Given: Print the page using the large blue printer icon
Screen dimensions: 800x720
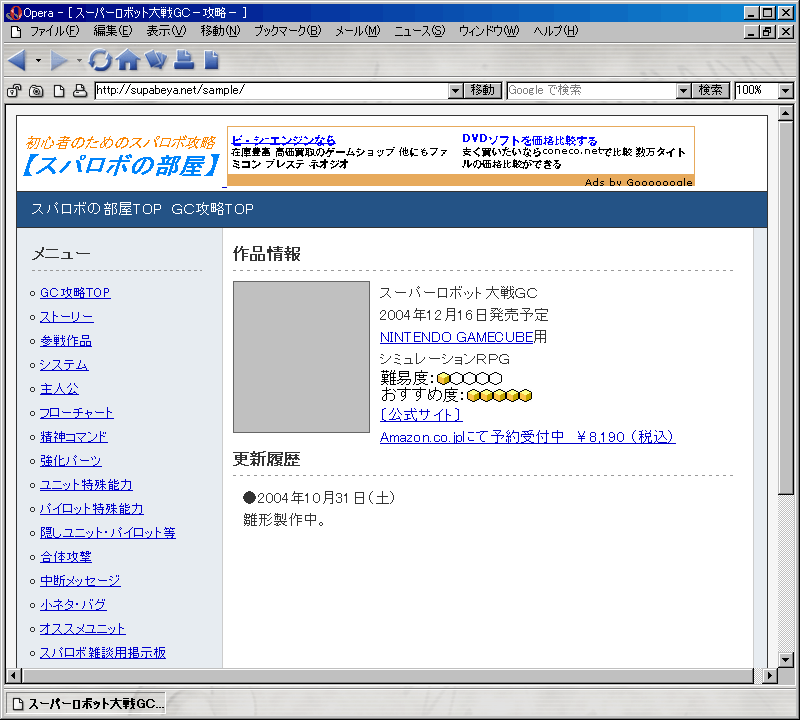Looking at the screenshot, I should (184, 60).
